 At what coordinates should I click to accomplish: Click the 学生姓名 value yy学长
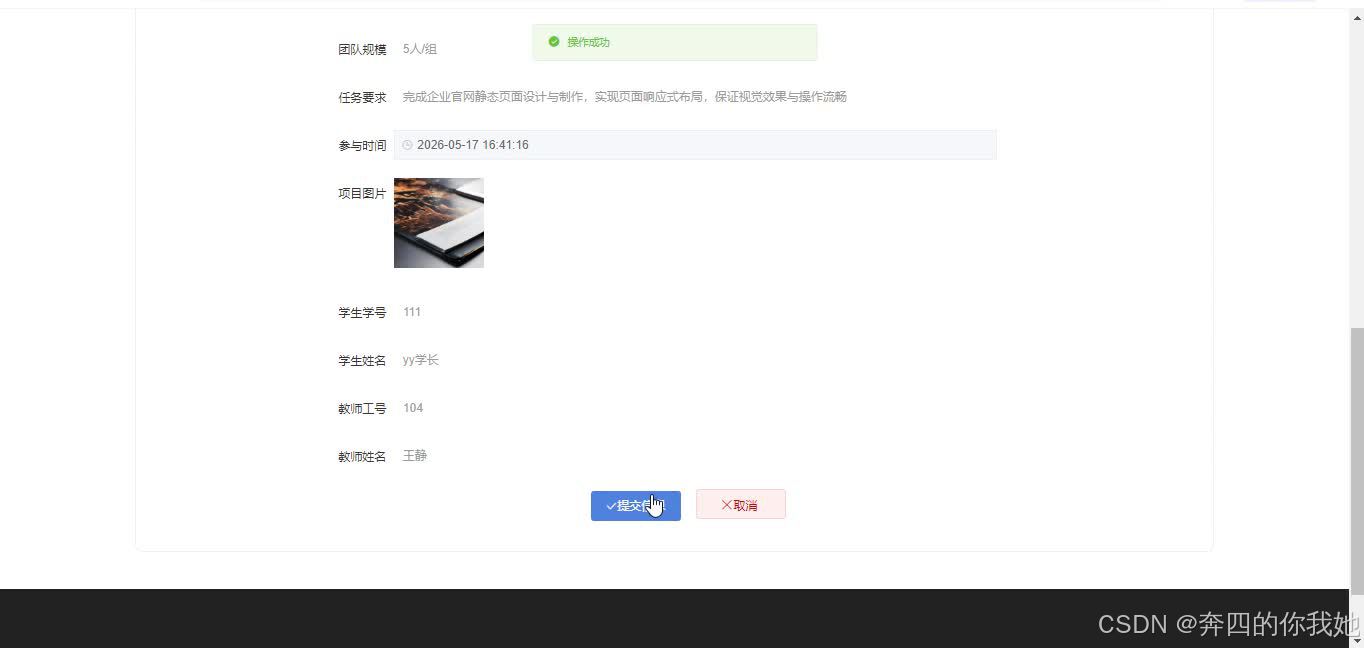(x=421, y=360)
